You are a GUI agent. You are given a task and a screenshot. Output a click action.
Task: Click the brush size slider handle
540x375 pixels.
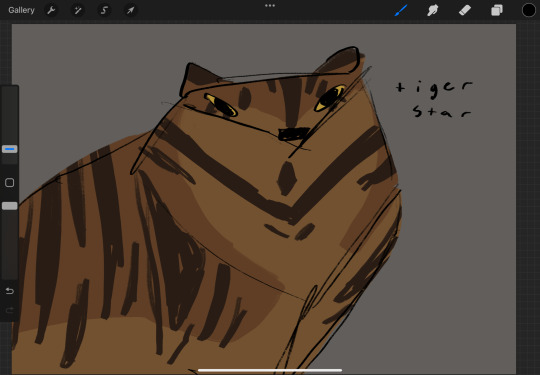10,149
